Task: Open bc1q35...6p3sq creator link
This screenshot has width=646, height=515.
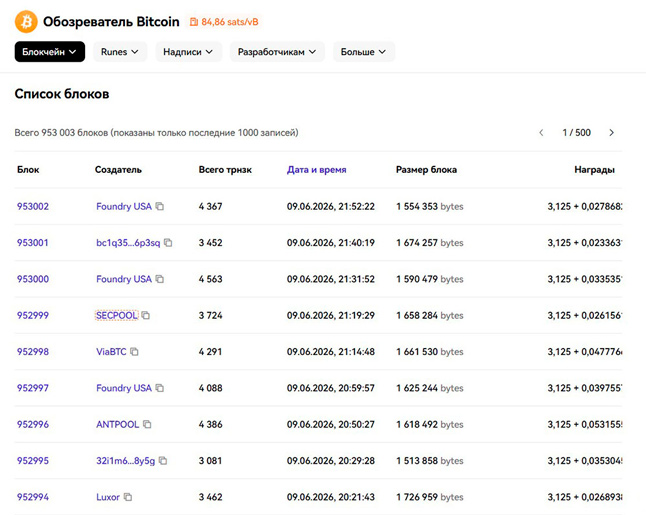Action: point(128,243)
